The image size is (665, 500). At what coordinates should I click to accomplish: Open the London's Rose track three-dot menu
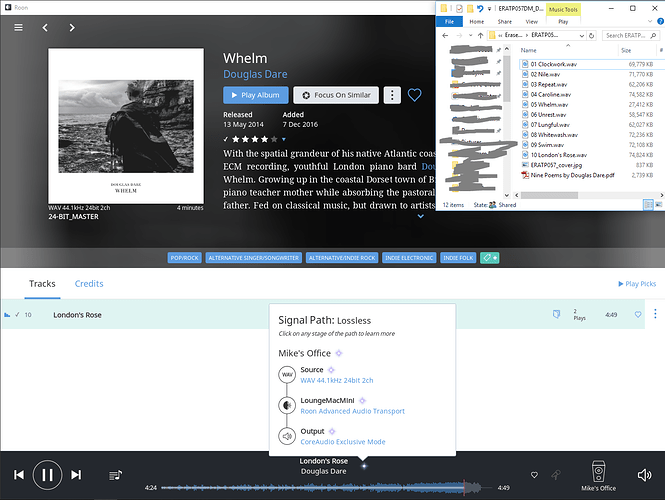click(655, 314)
